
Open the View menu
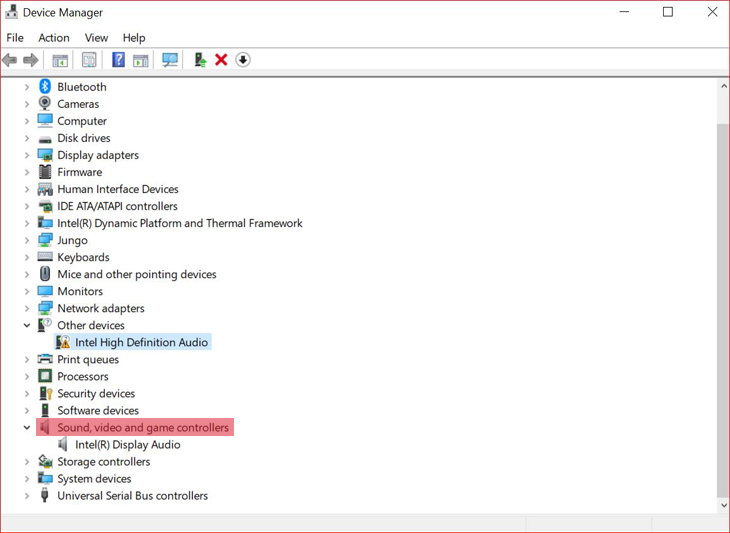[96, 38]
